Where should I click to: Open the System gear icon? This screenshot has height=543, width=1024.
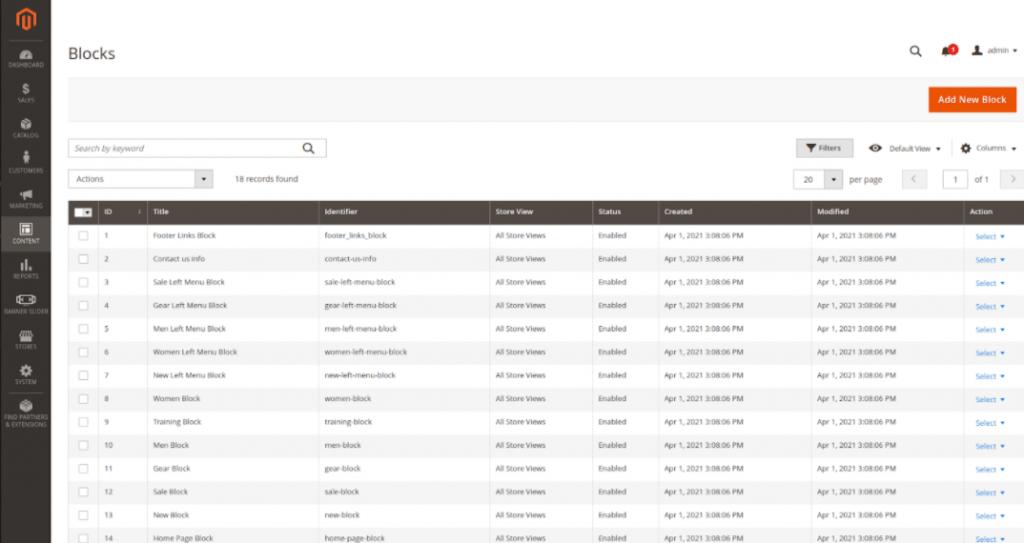click(x=25, y=374)
